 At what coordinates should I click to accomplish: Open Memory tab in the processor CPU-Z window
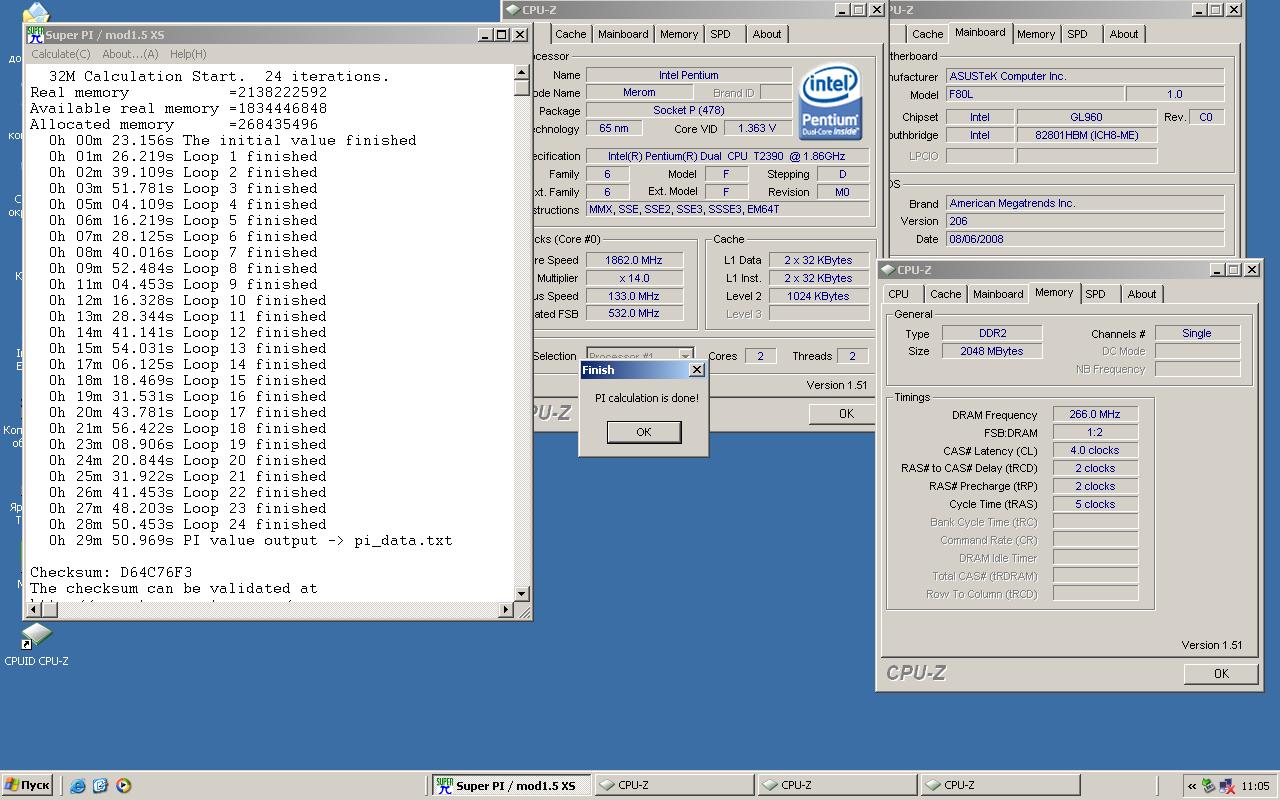(679, 34)
